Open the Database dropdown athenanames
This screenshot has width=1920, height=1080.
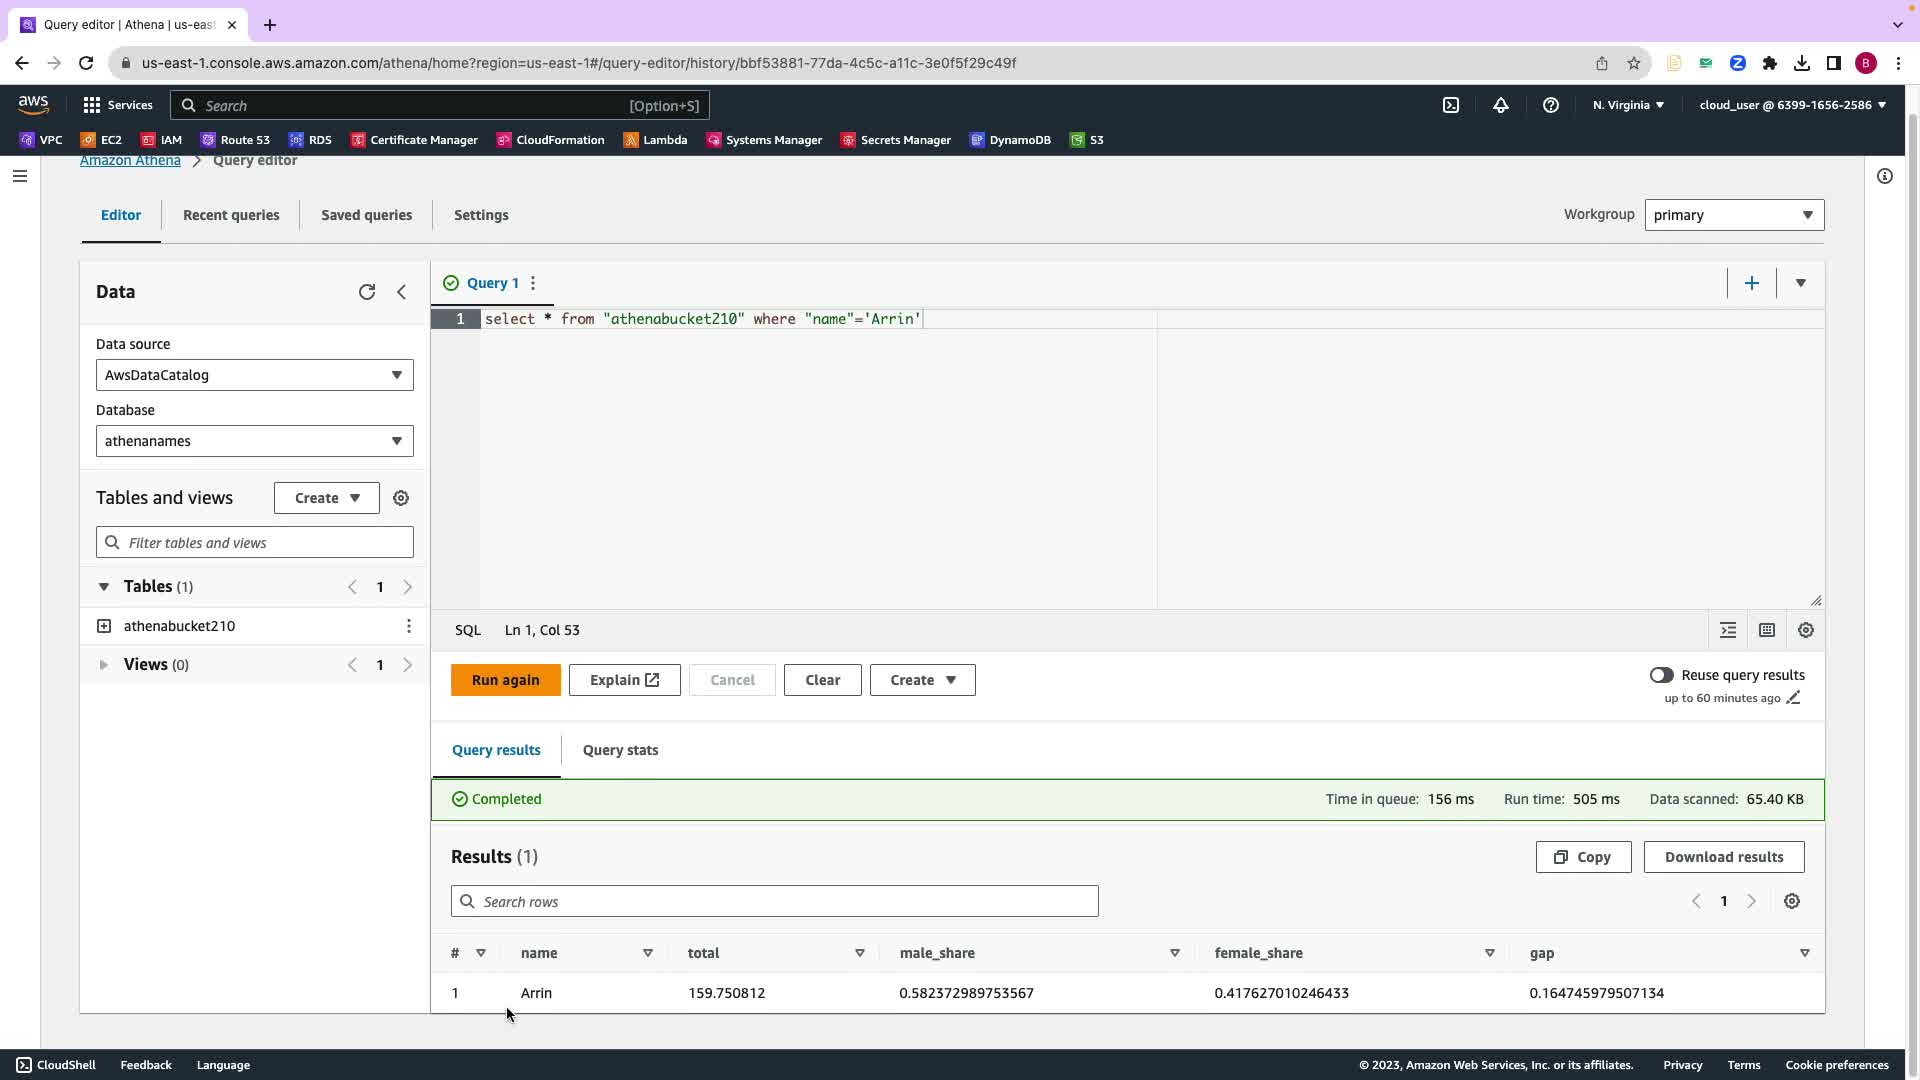click(x=254, y=441)
